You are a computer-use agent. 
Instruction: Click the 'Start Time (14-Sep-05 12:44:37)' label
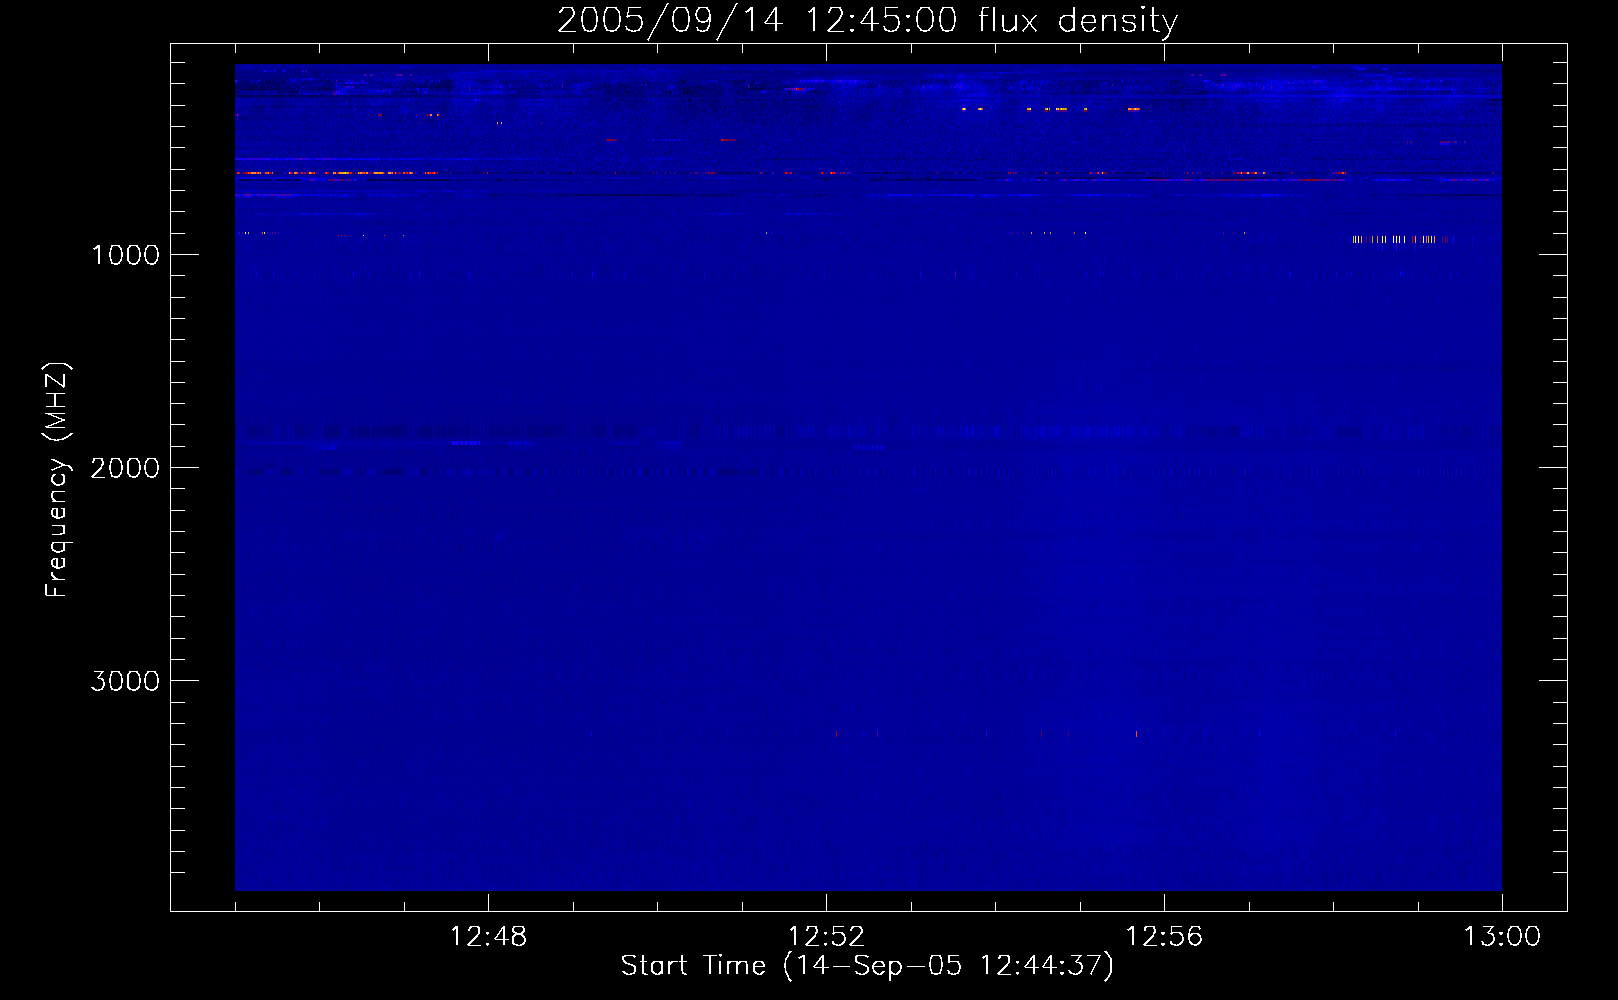[867, 966]
